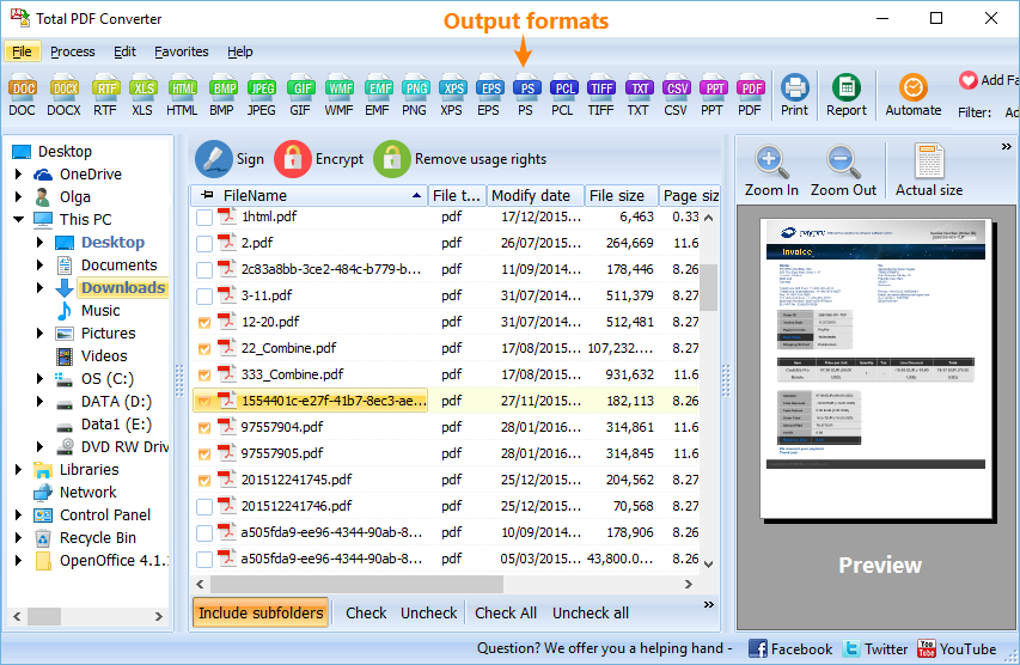Viewport: 1020px width, 665px height.
Task: Open the Process menu
Action: click(x=71, y=51)
